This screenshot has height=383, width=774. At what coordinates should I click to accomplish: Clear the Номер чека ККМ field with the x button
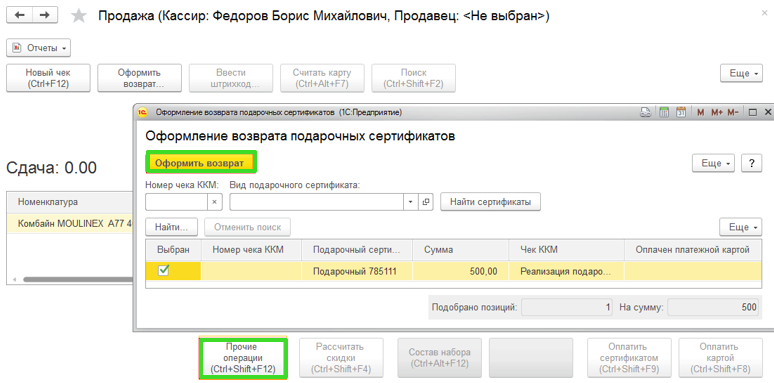[x=215, y=202]
